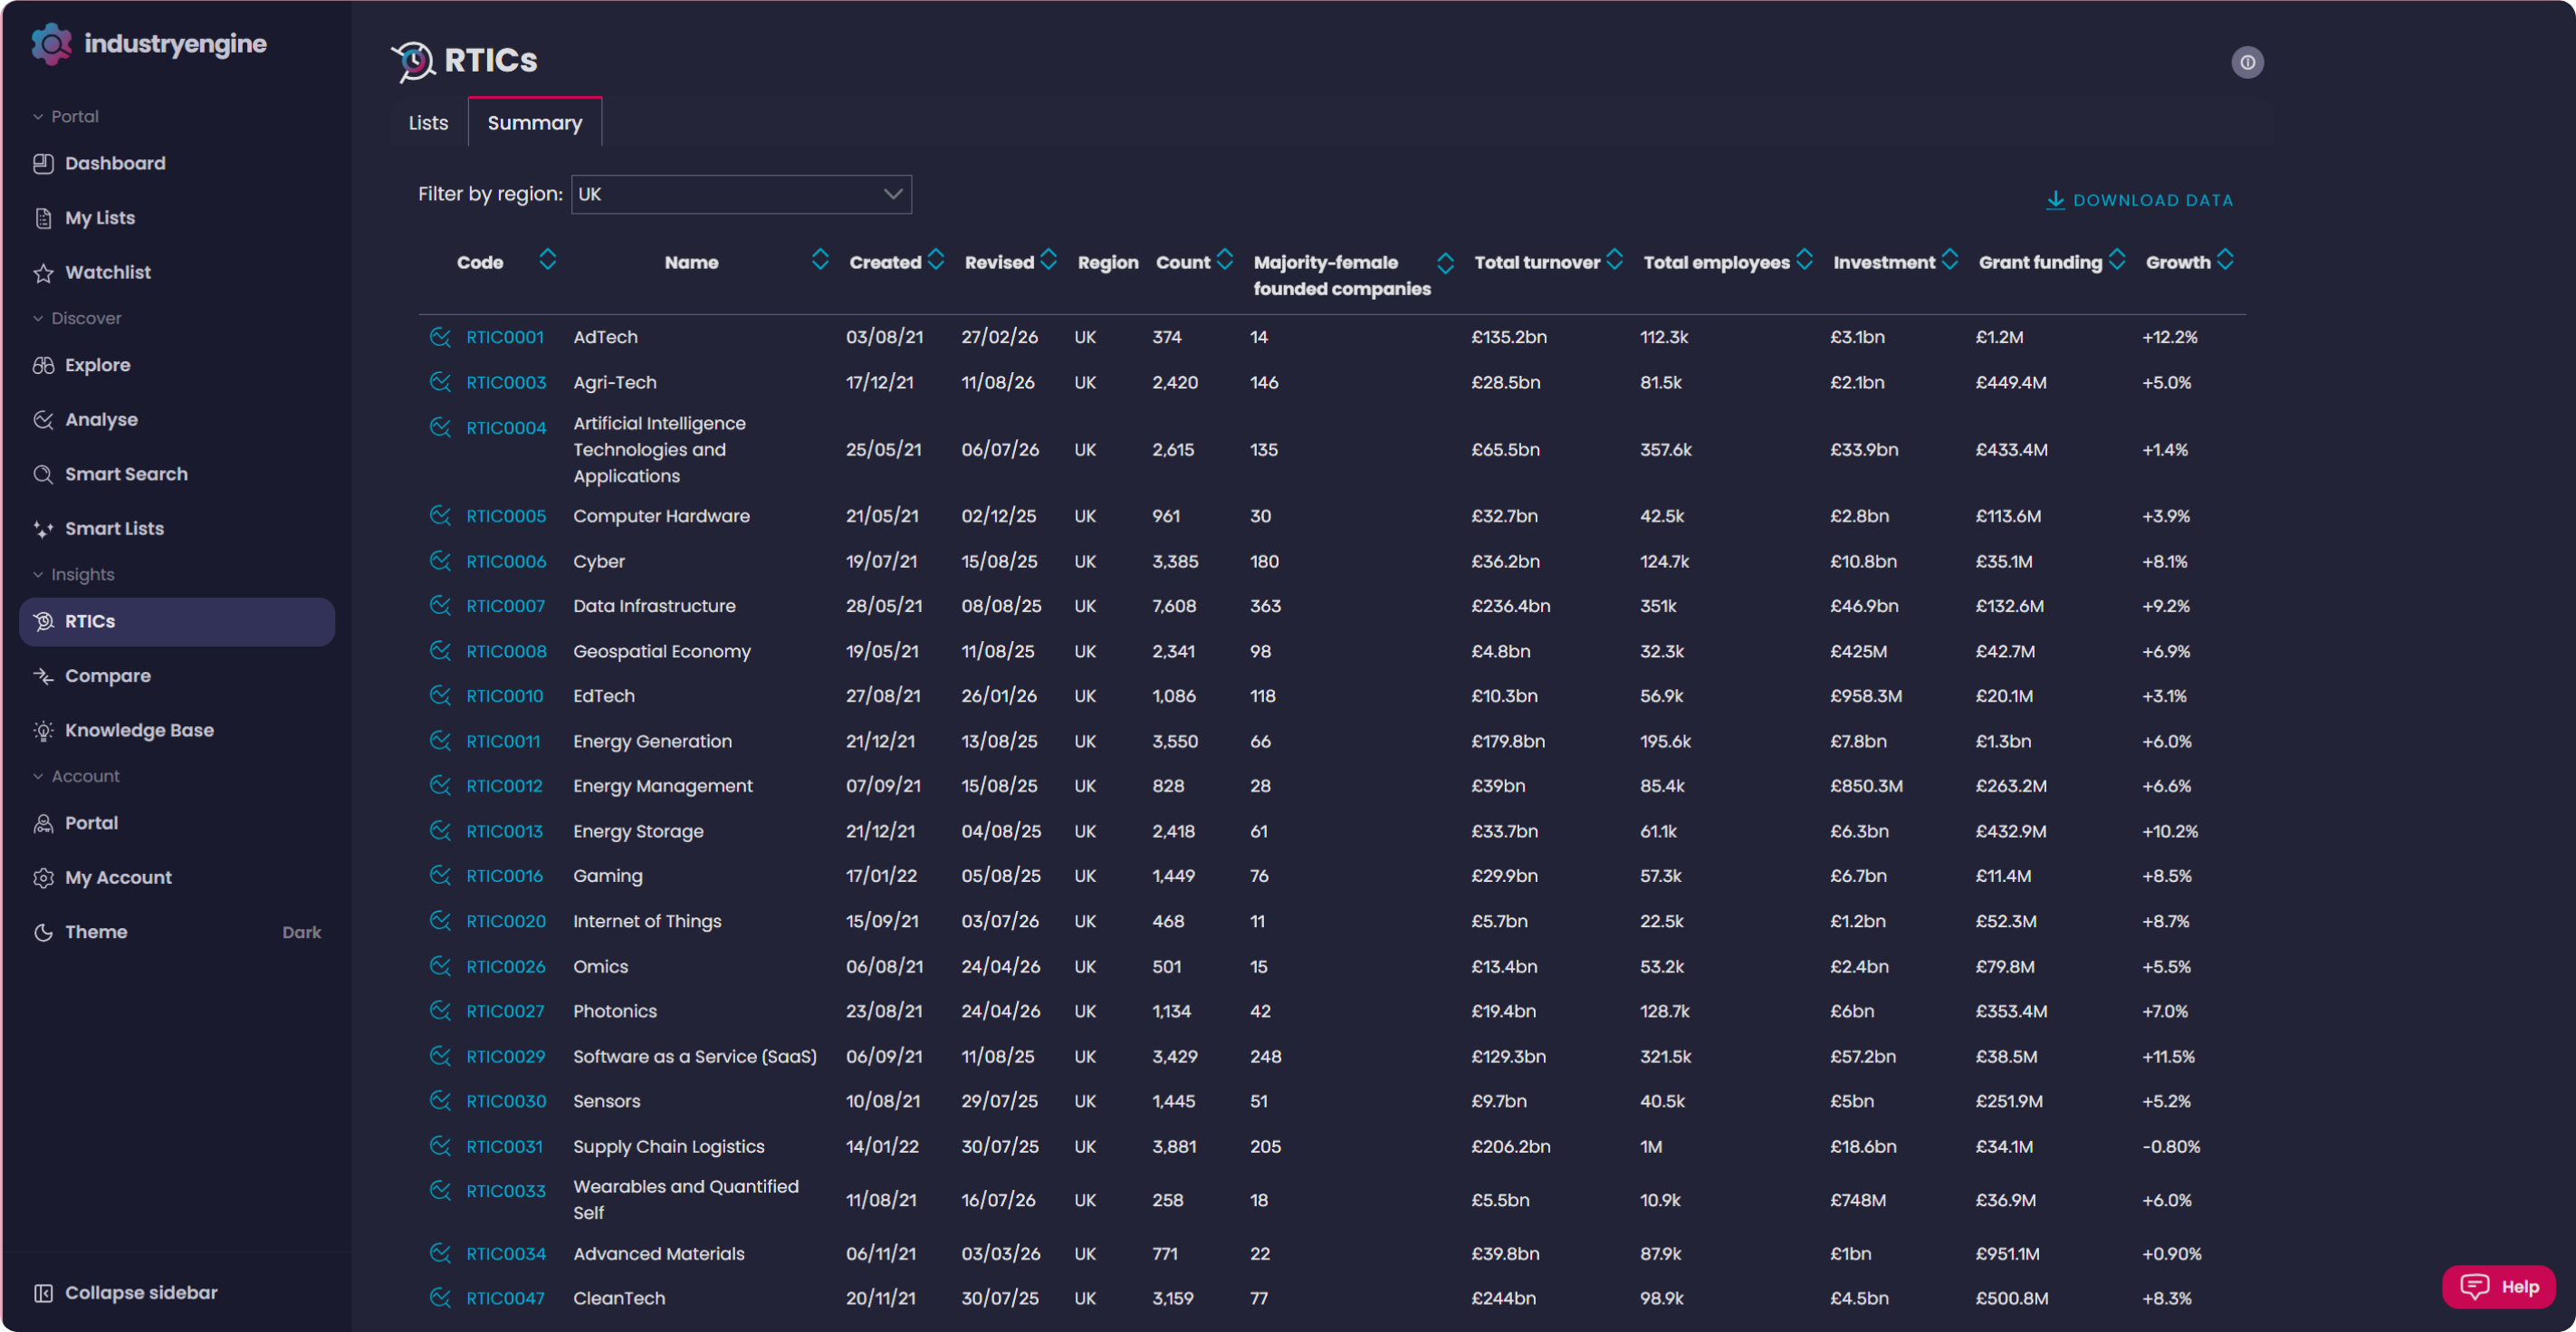The width and height of the screenshot is (2576, 1332).
Task: Click analyse icon for Wearables row
Action: [x=440, y=1191]
